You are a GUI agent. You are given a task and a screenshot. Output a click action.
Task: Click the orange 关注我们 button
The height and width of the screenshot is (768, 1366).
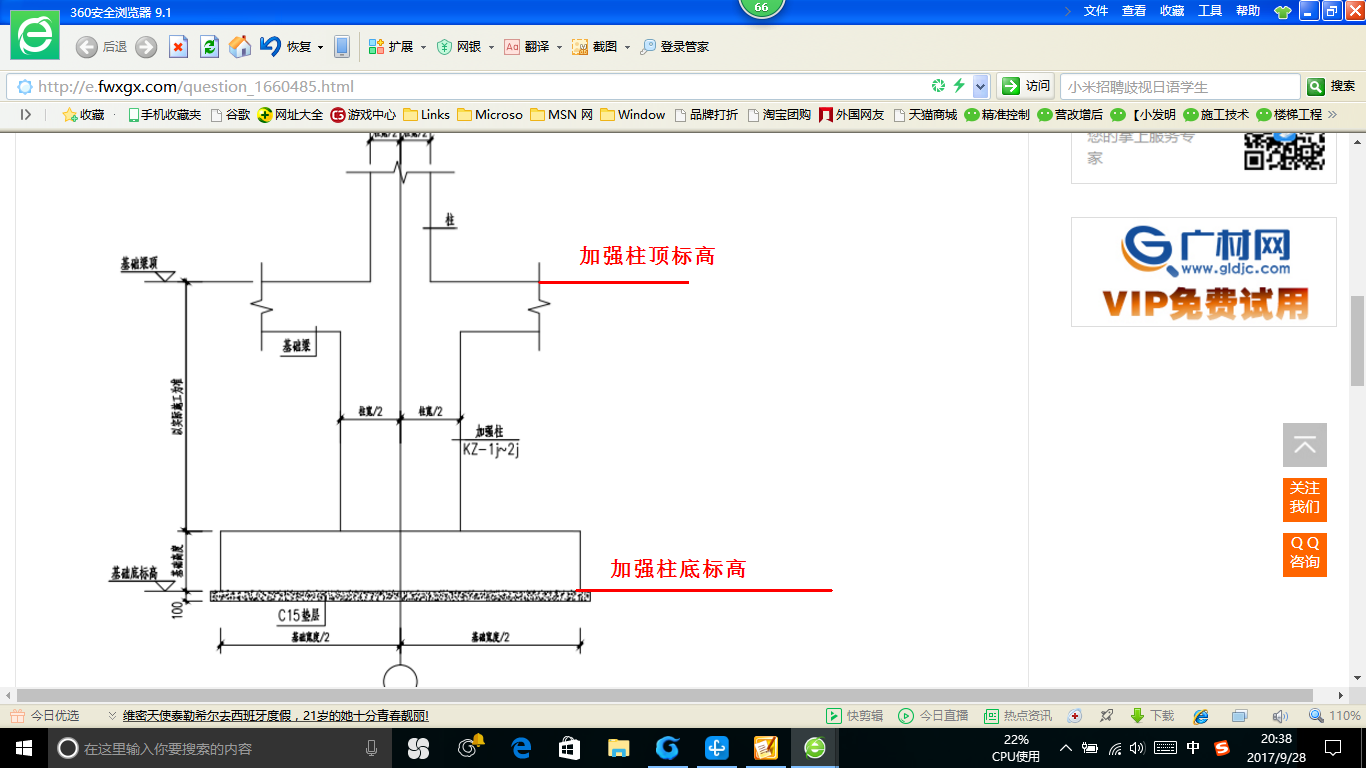click(x=1305, y=499)
